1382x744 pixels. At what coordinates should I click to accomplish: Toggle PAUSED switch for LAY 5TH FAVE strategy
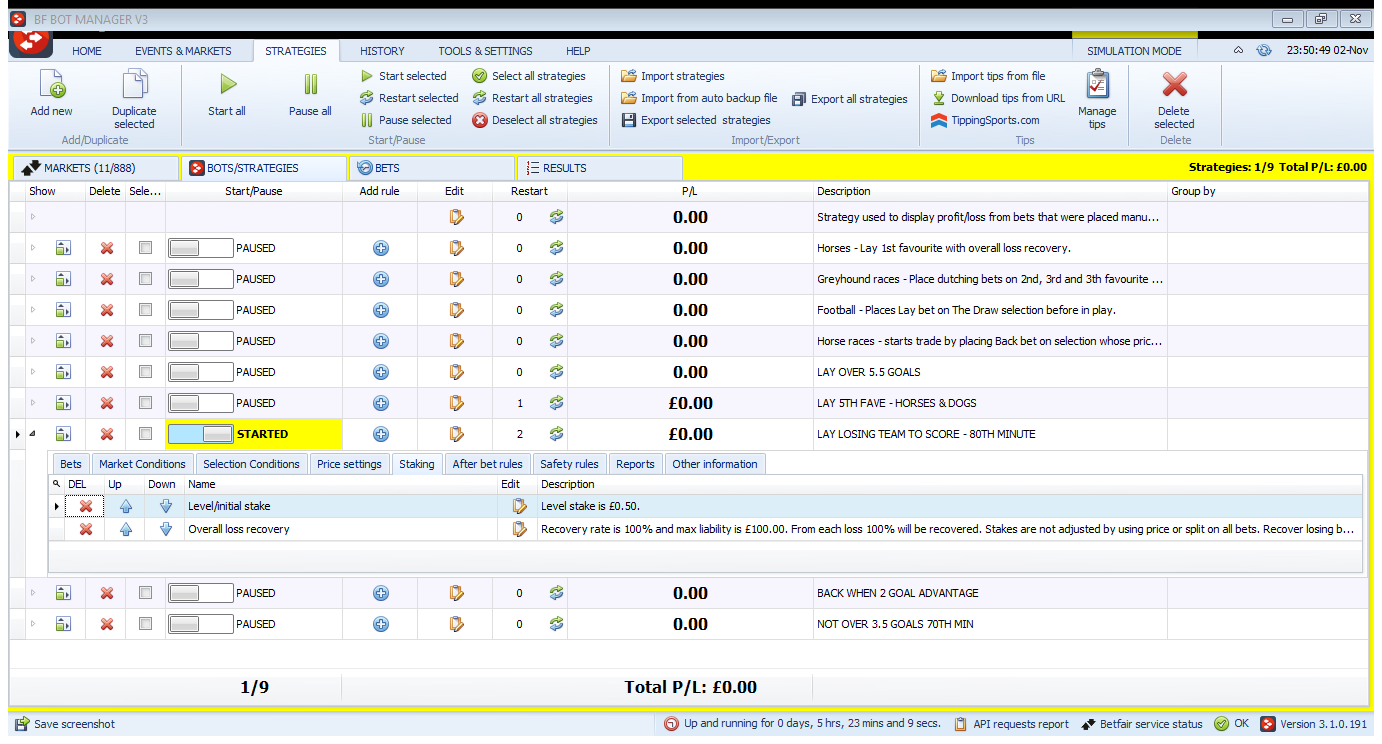pos(200,403)
